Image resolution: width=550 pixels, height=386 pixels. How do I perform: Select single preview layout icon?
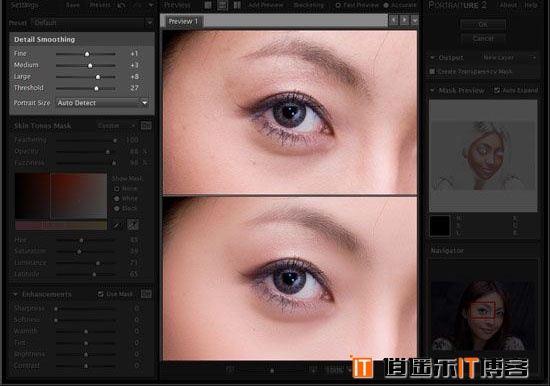[208, 5]
